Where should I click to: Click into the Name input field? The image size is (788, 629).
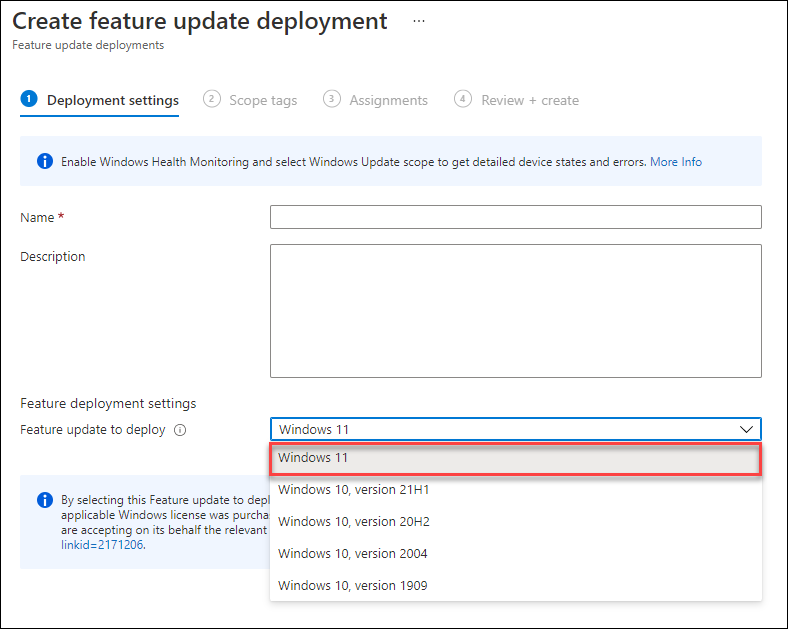[x=516, y=217]
